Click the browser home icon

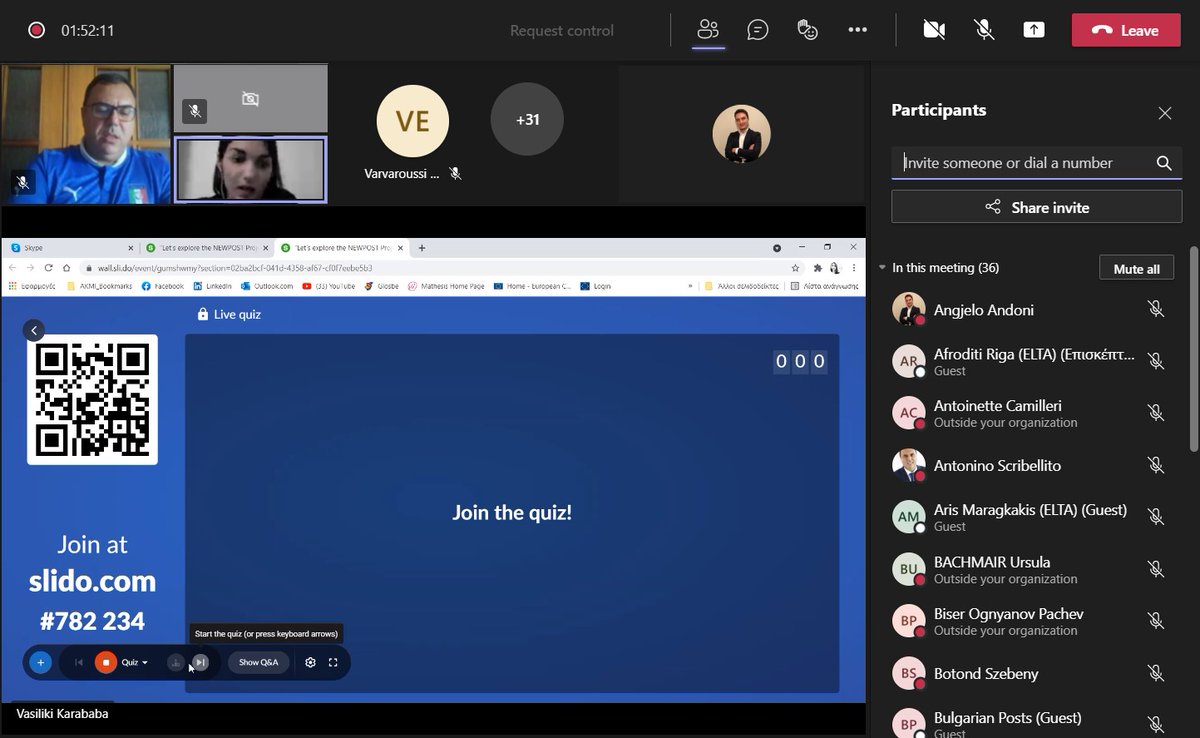[x=66, y=268]
